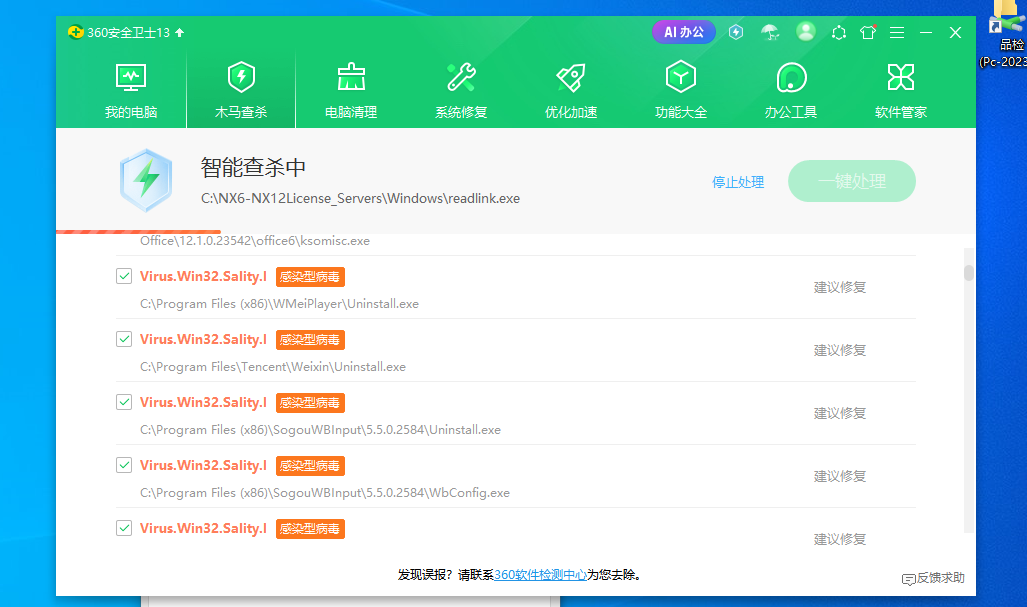The height and width of the screenshot is (607, 1027).
Task: Click 建议修复 for WMeiPlayer Uninstall.exe
Action: point(840,287)
